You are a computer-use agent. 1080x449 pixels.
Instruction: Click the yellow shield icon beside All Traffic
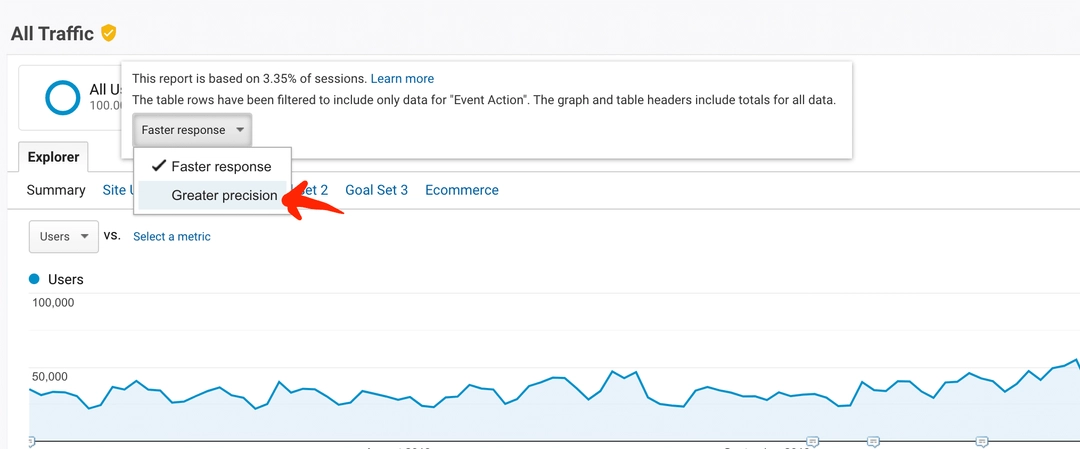[x=109, y=33]
